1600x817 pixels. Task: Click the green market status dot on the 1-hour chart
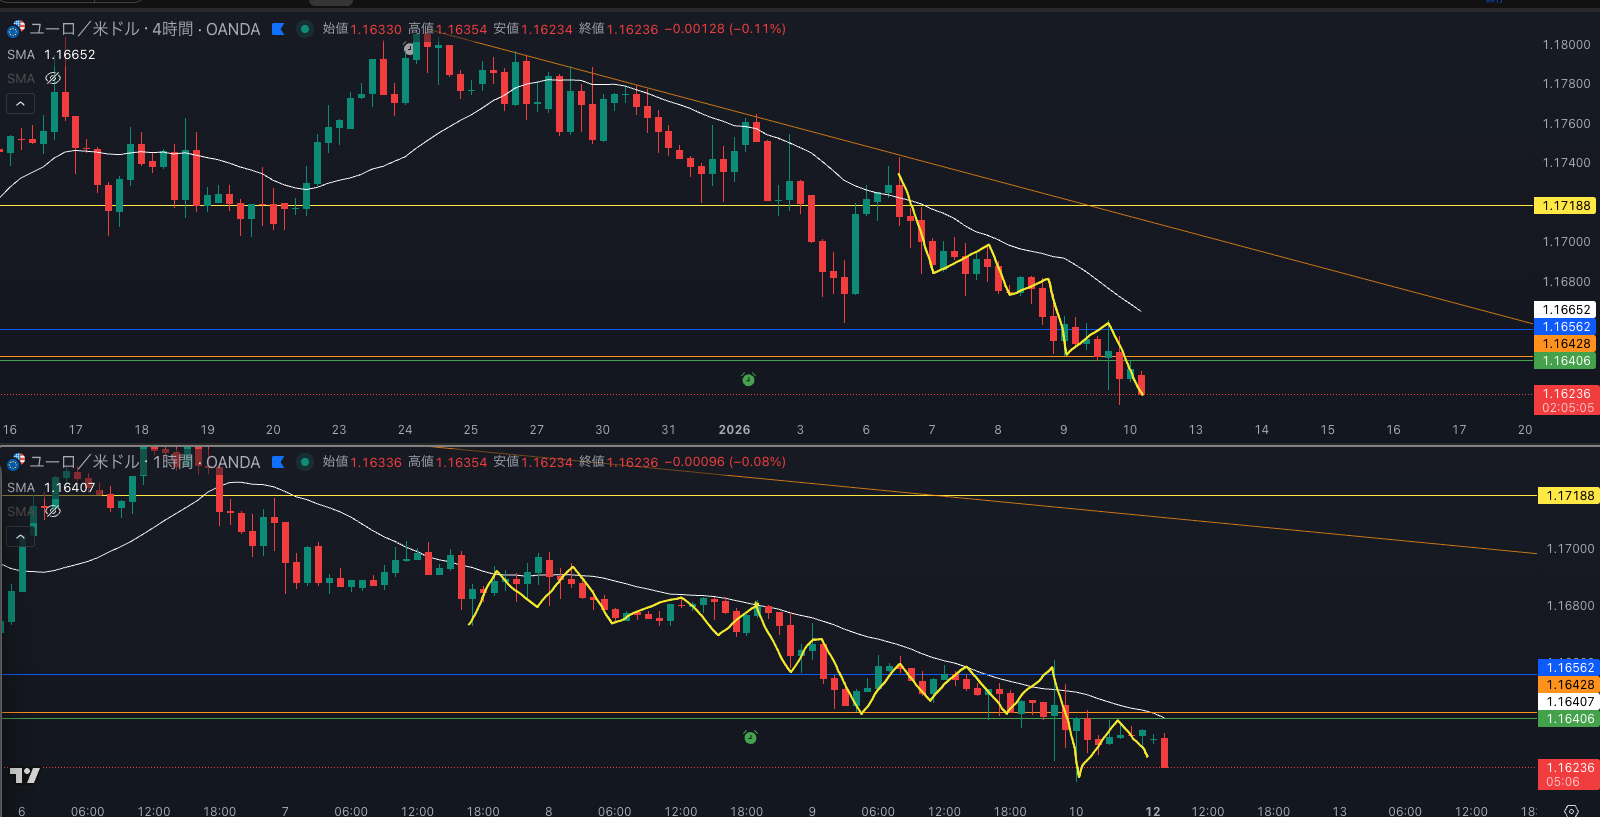pyautogui.click(x=305, y=462)
